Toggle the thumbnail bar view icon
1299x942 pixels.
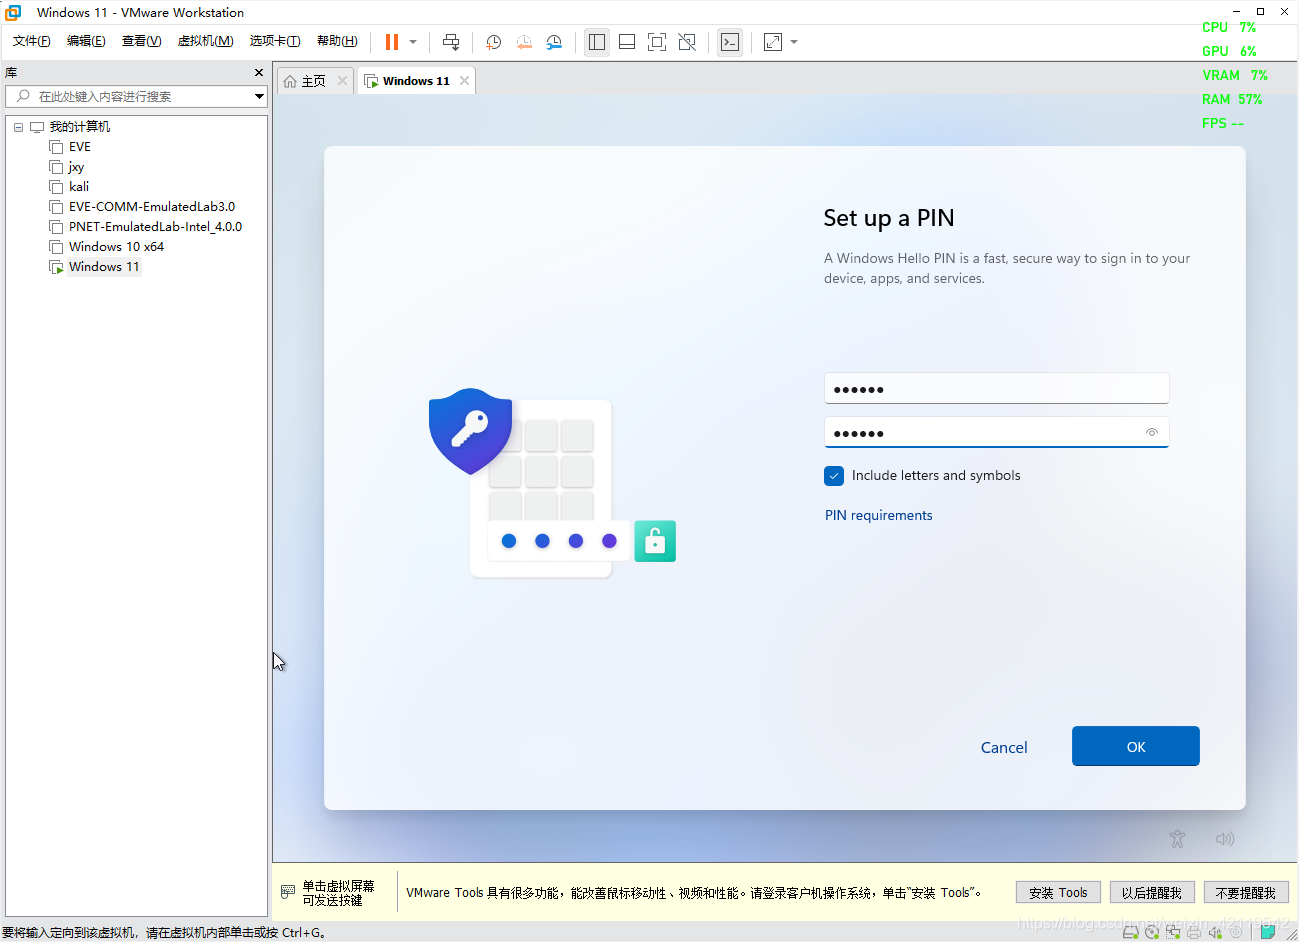[x=627, y=42]
